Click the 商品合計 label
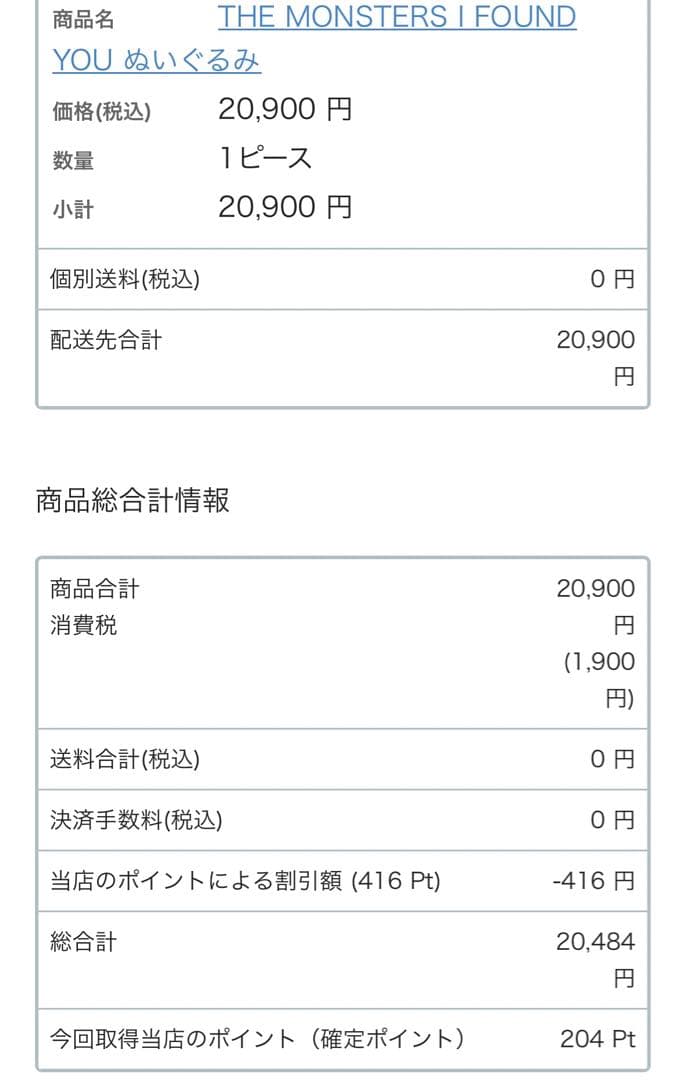Screen dimensions: 679x1080 tap(95, 589)
